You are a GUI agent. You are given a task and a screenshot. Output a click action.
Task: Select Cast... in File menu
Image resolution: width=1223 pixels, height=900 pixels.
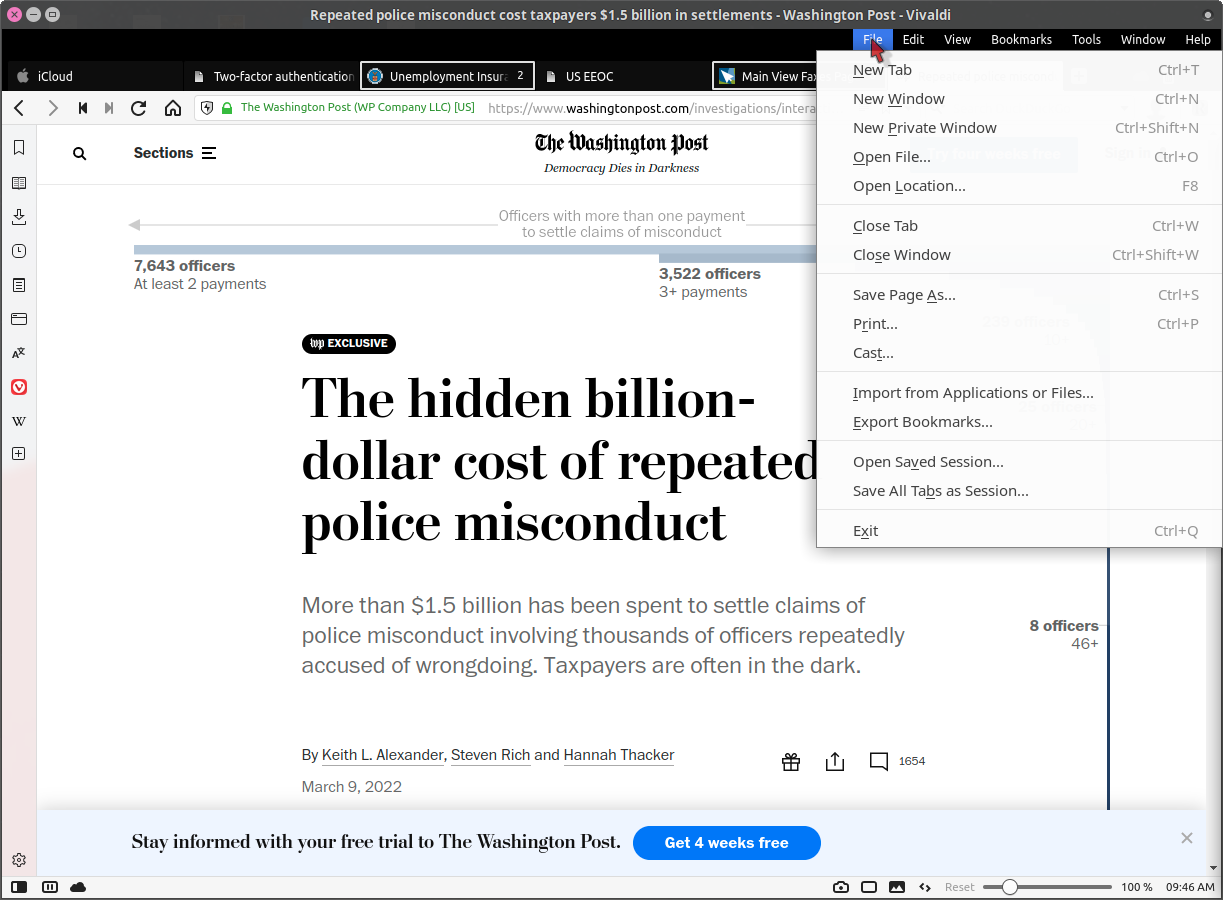[1019, 353]
